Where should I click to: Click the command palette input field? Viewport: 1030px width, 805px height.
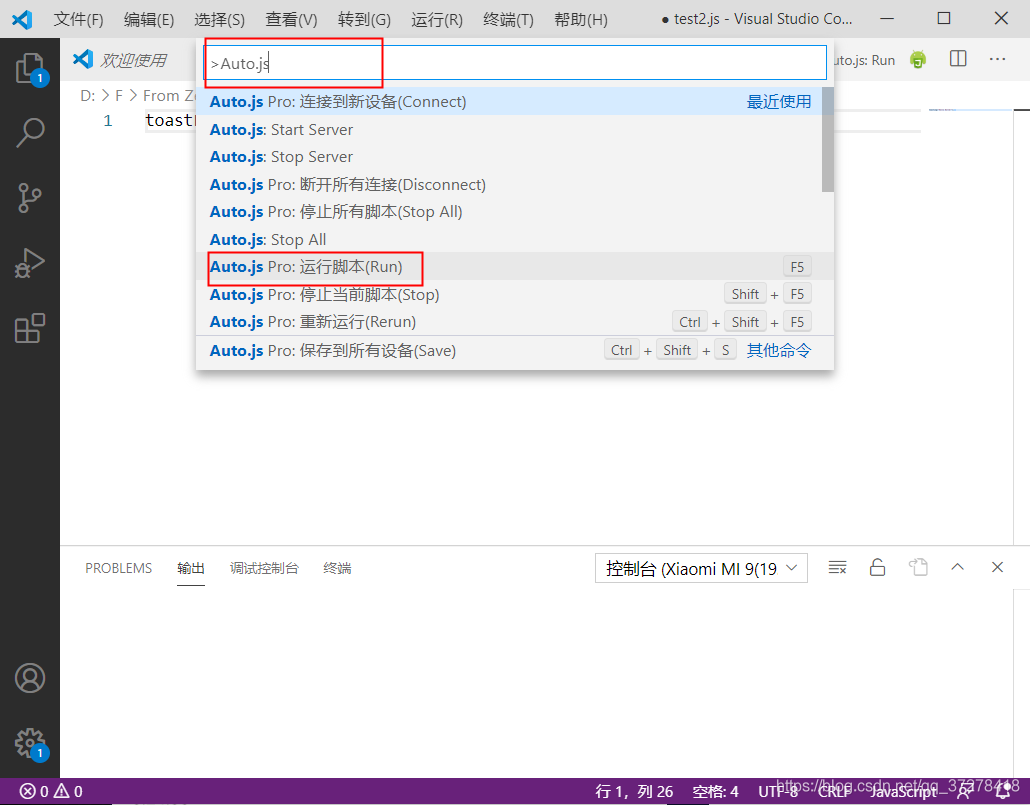pyautogui.click(x=515, y=63)
